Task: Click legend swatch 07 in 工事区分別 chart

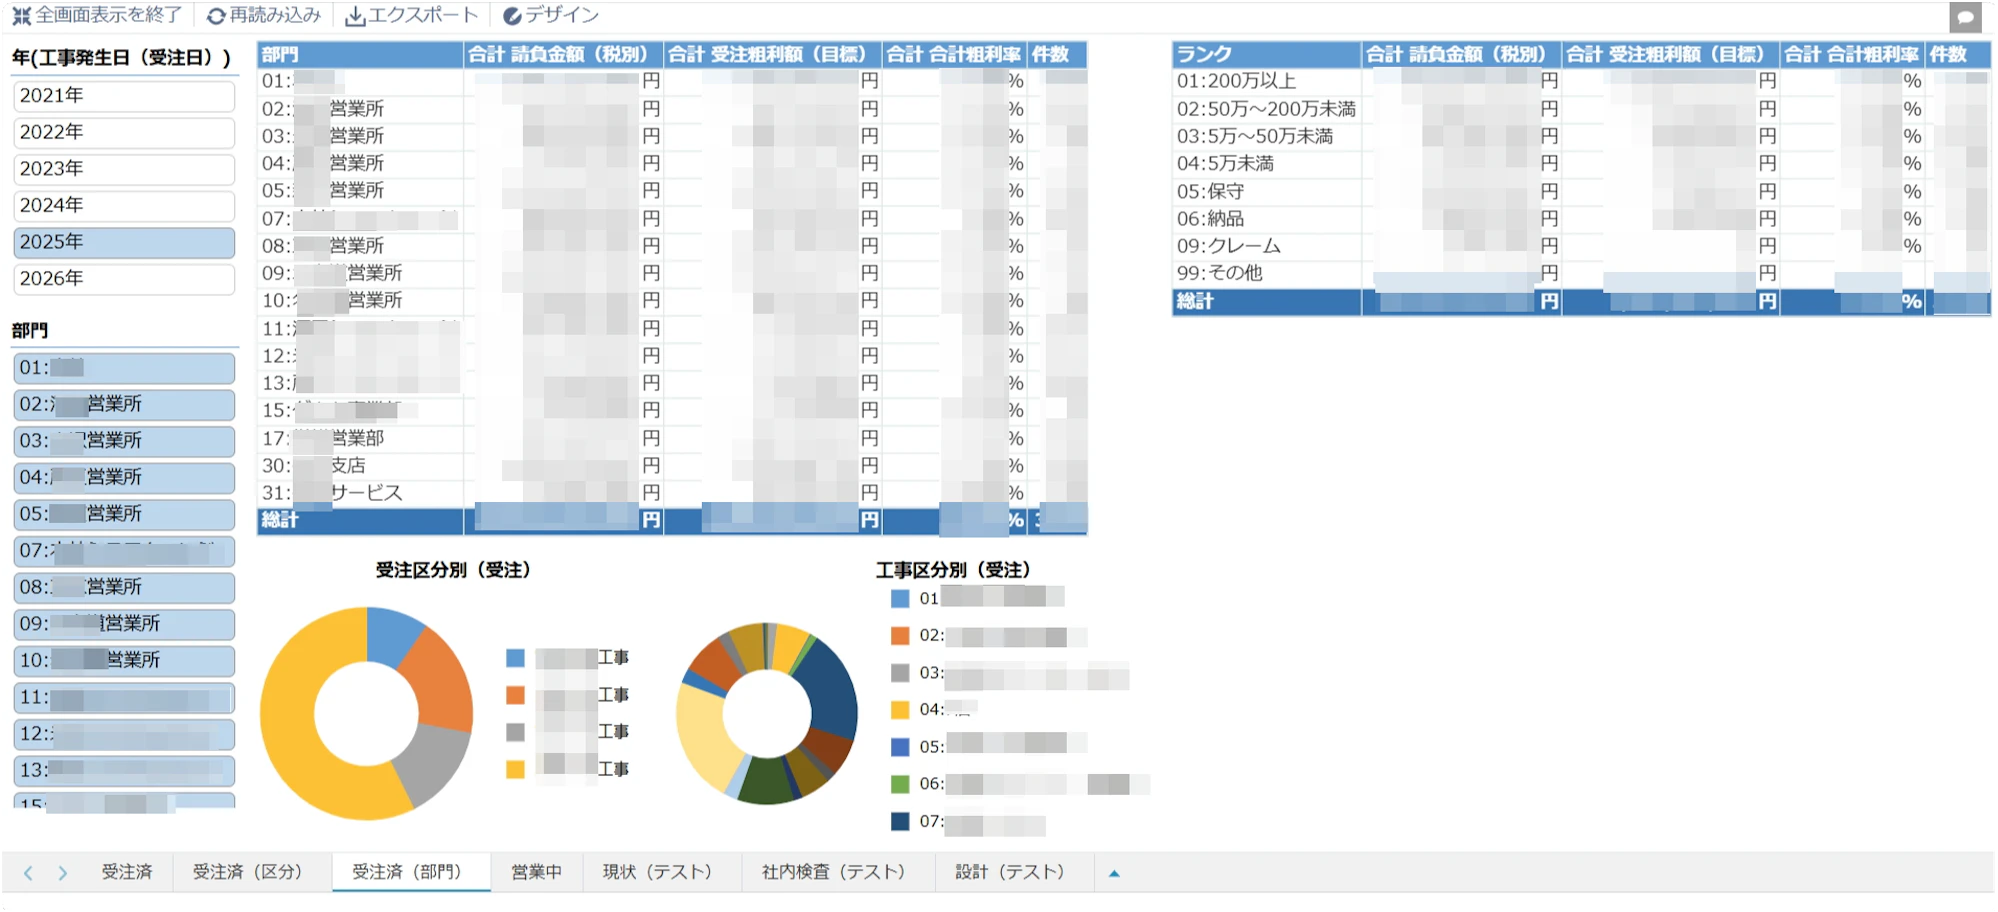Action: [x=900, y=822]
